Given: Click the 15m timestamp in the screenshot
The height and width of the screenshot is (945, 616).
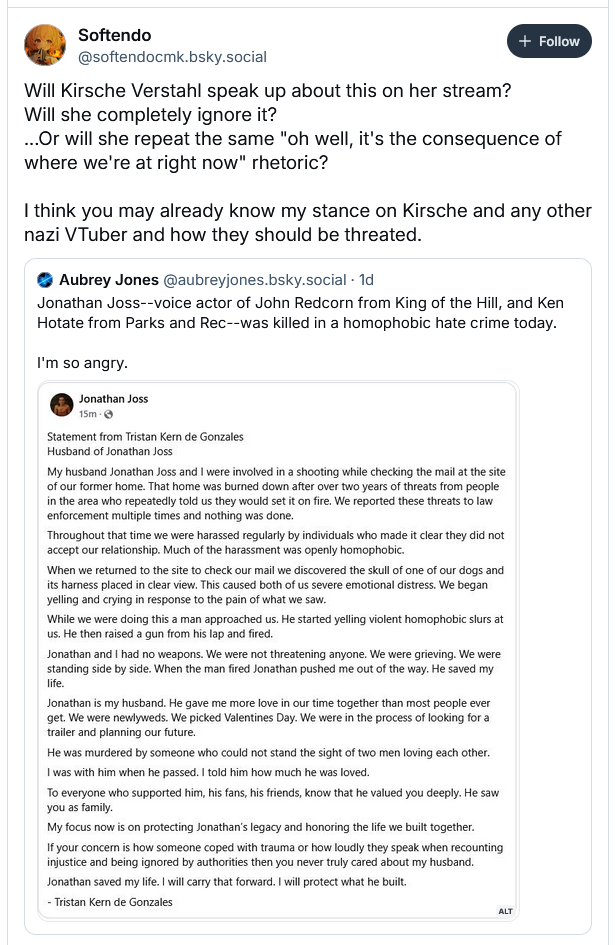Looking at the screenshot, I should coord(87,414).
